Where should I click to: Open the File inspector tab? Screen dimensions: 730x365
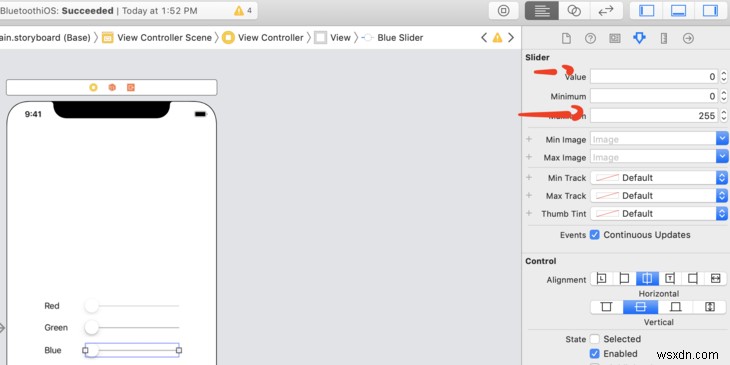566,38
